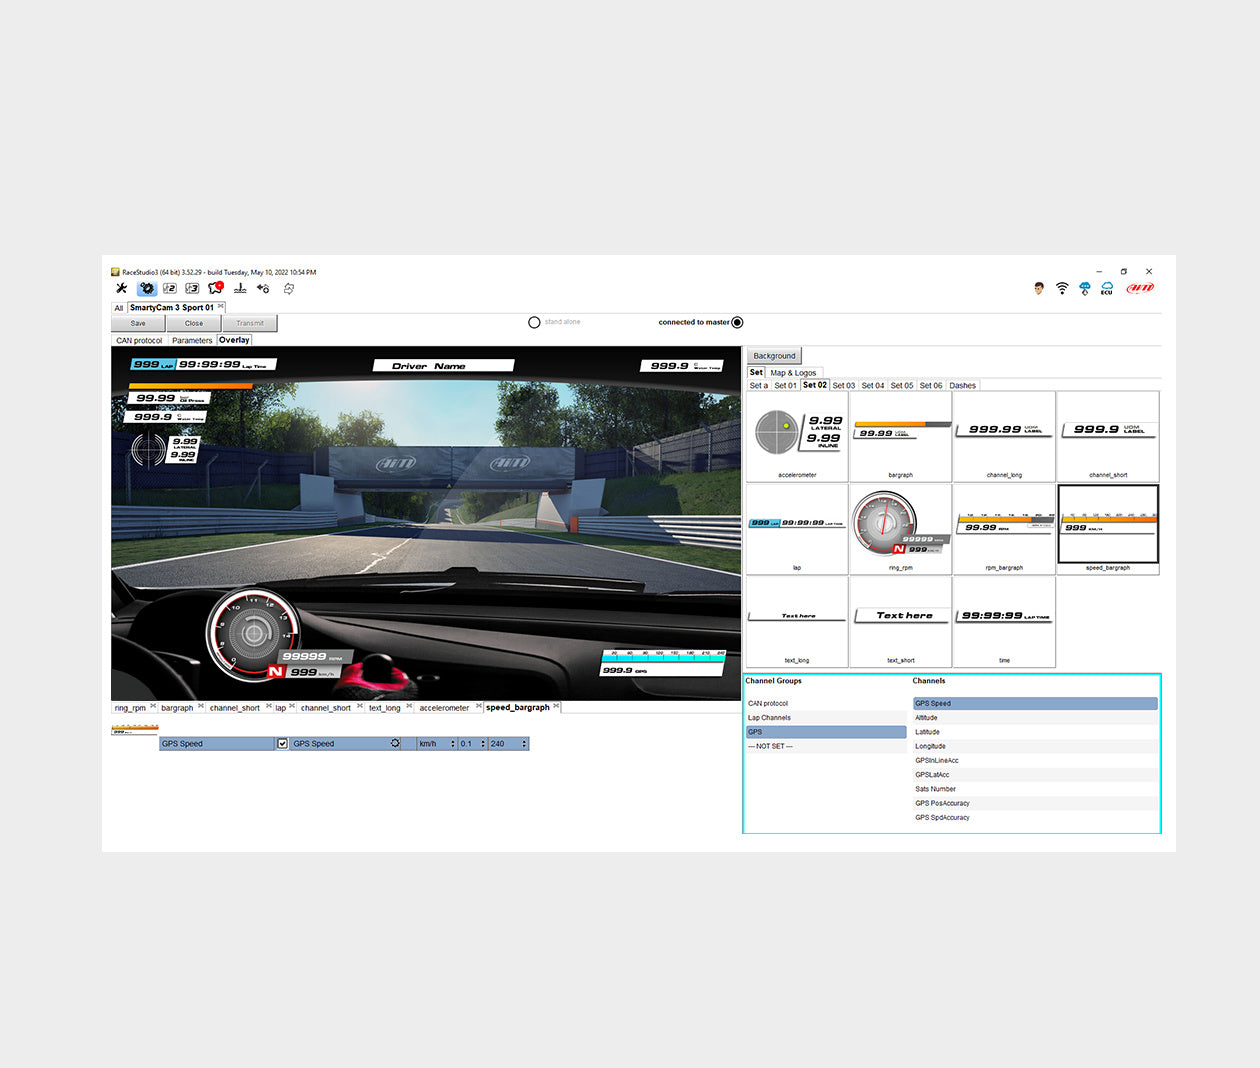Open the Set 03 overlay tab
The width and height of the screenshot is (1260, 1068).
[x=844, y=385]
